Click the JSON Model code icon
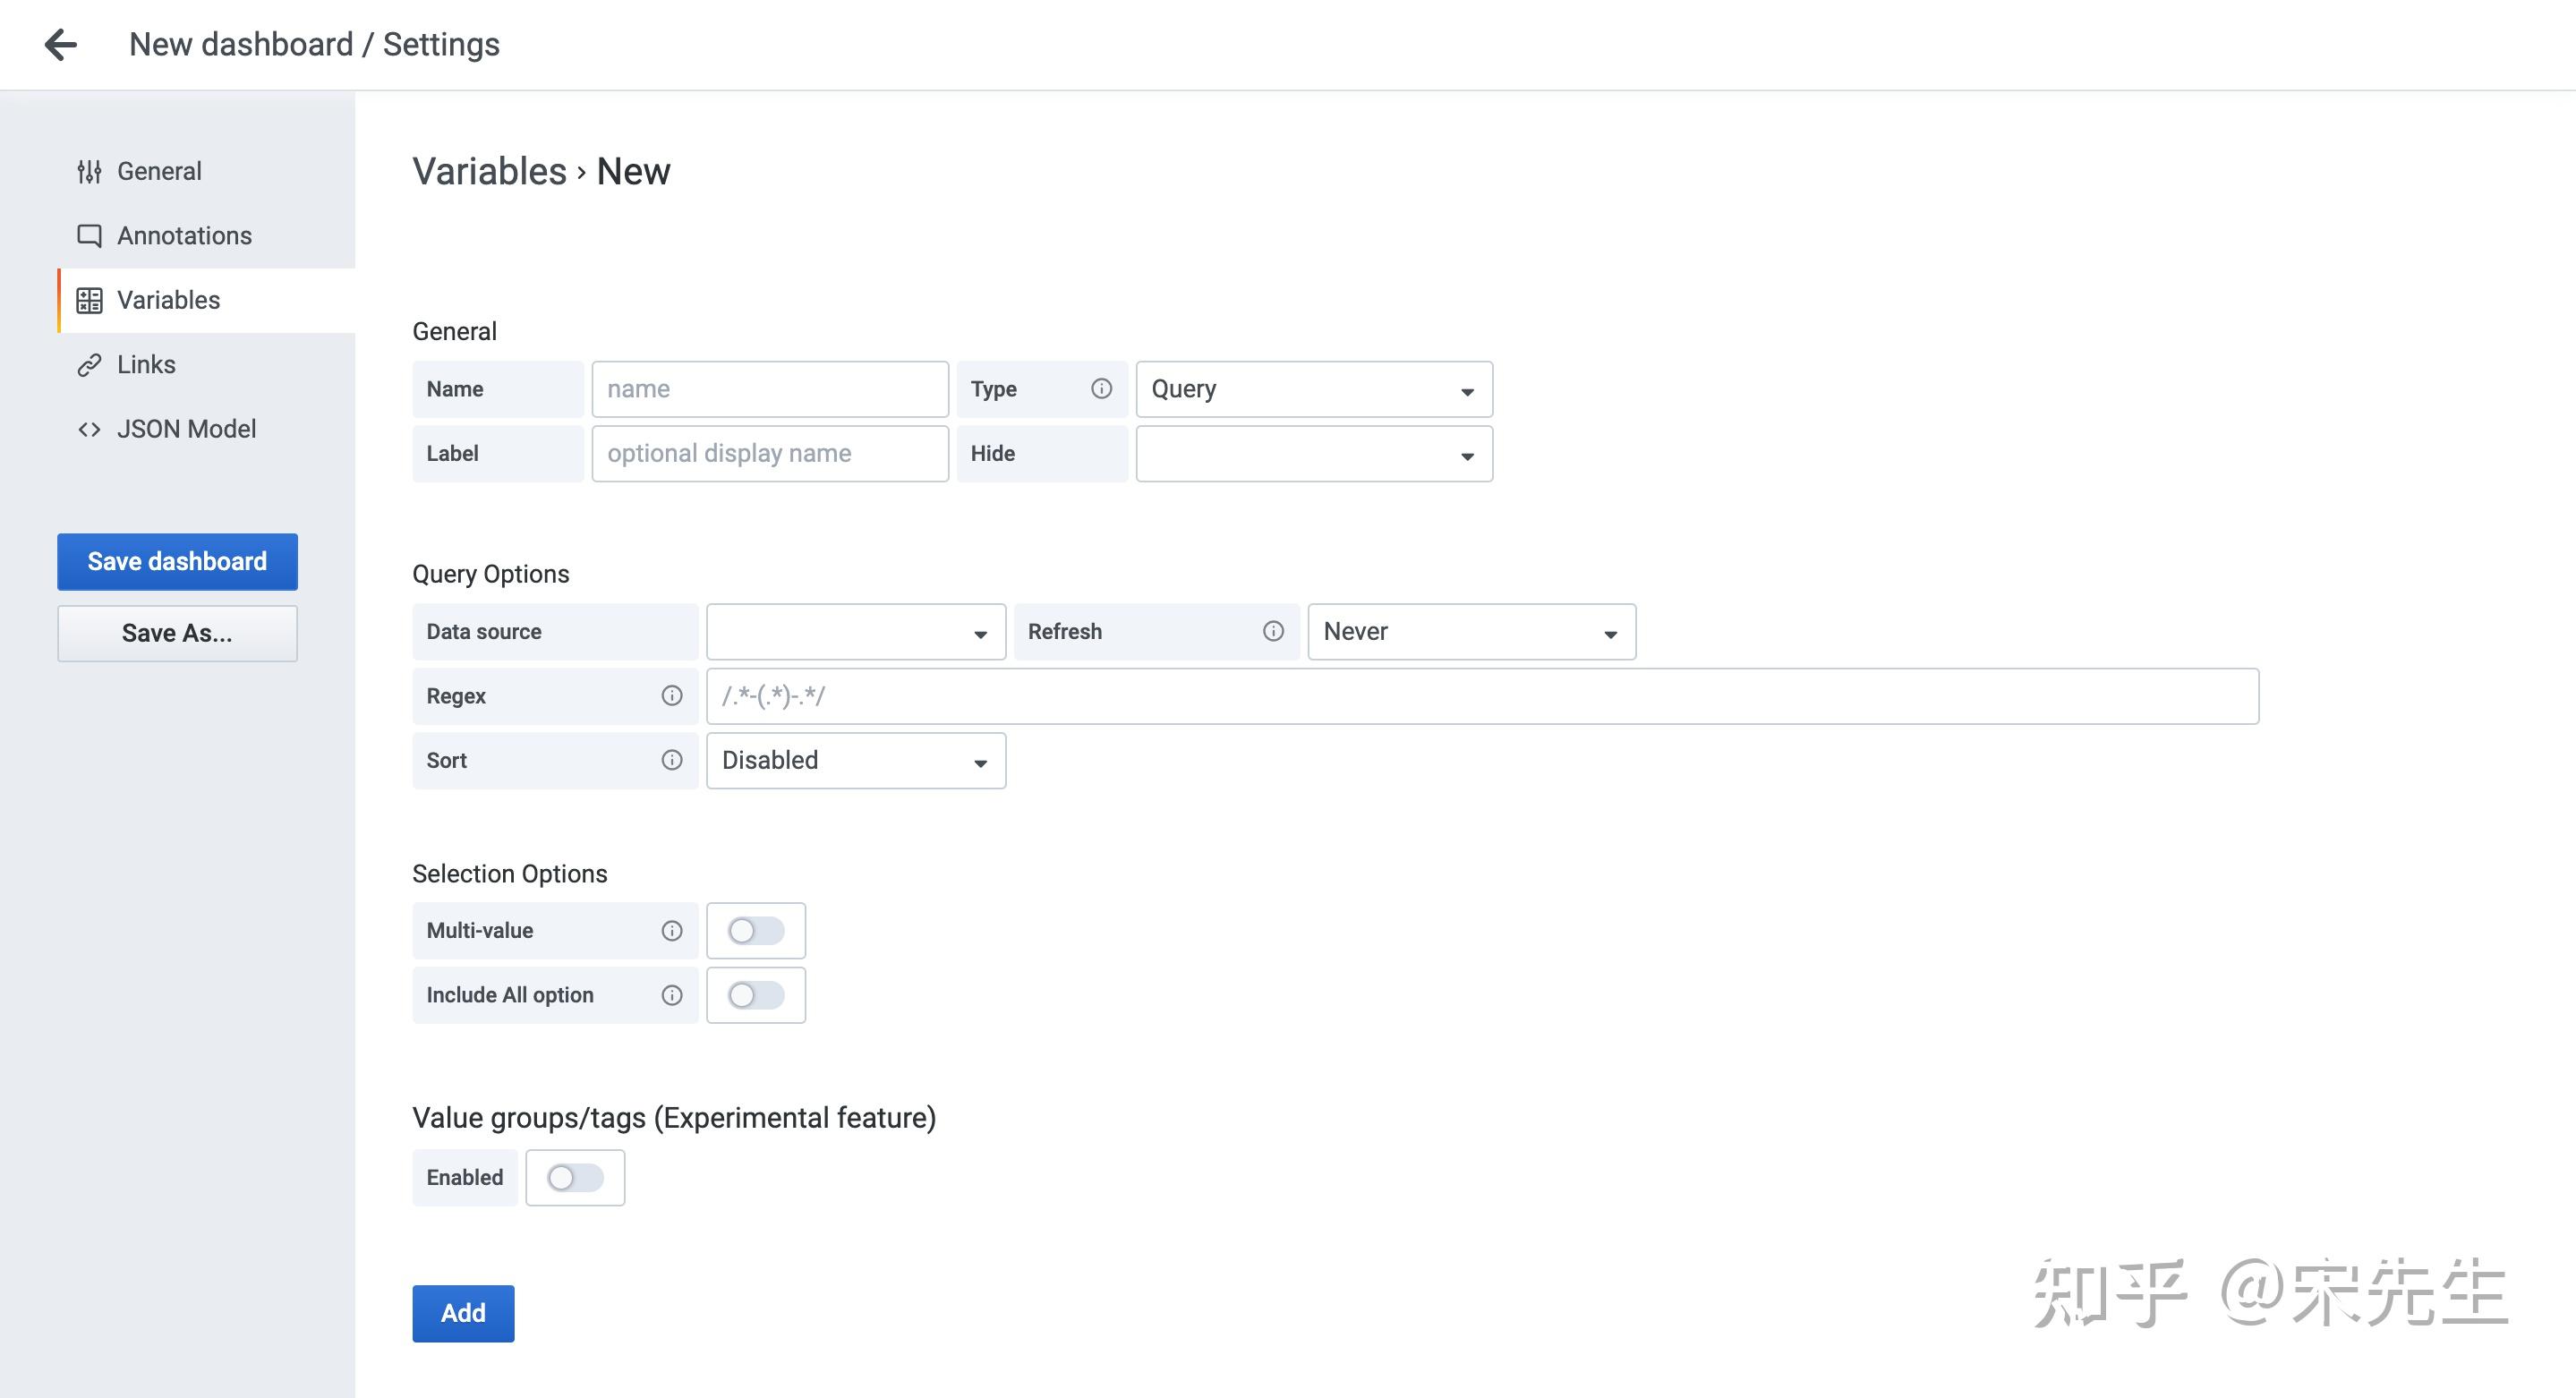This screenshot has width=2576, height=1398. tap(89, 429)
